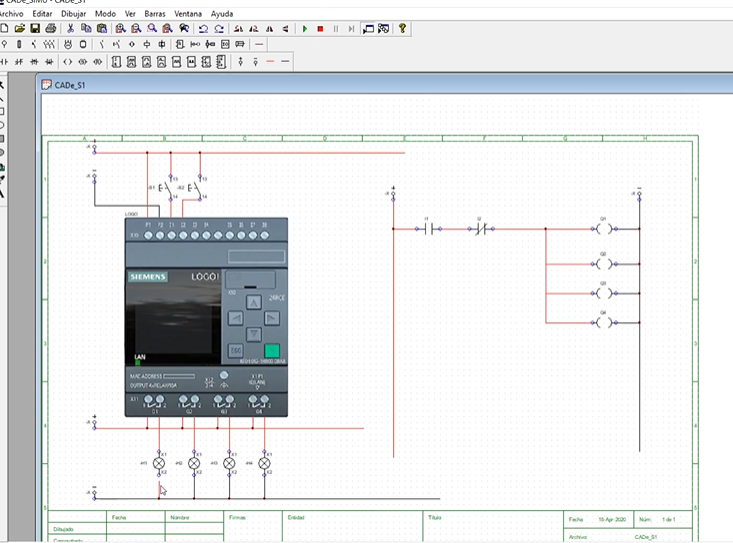Select coil Q1 in the ladder diagram

(604, 229)
